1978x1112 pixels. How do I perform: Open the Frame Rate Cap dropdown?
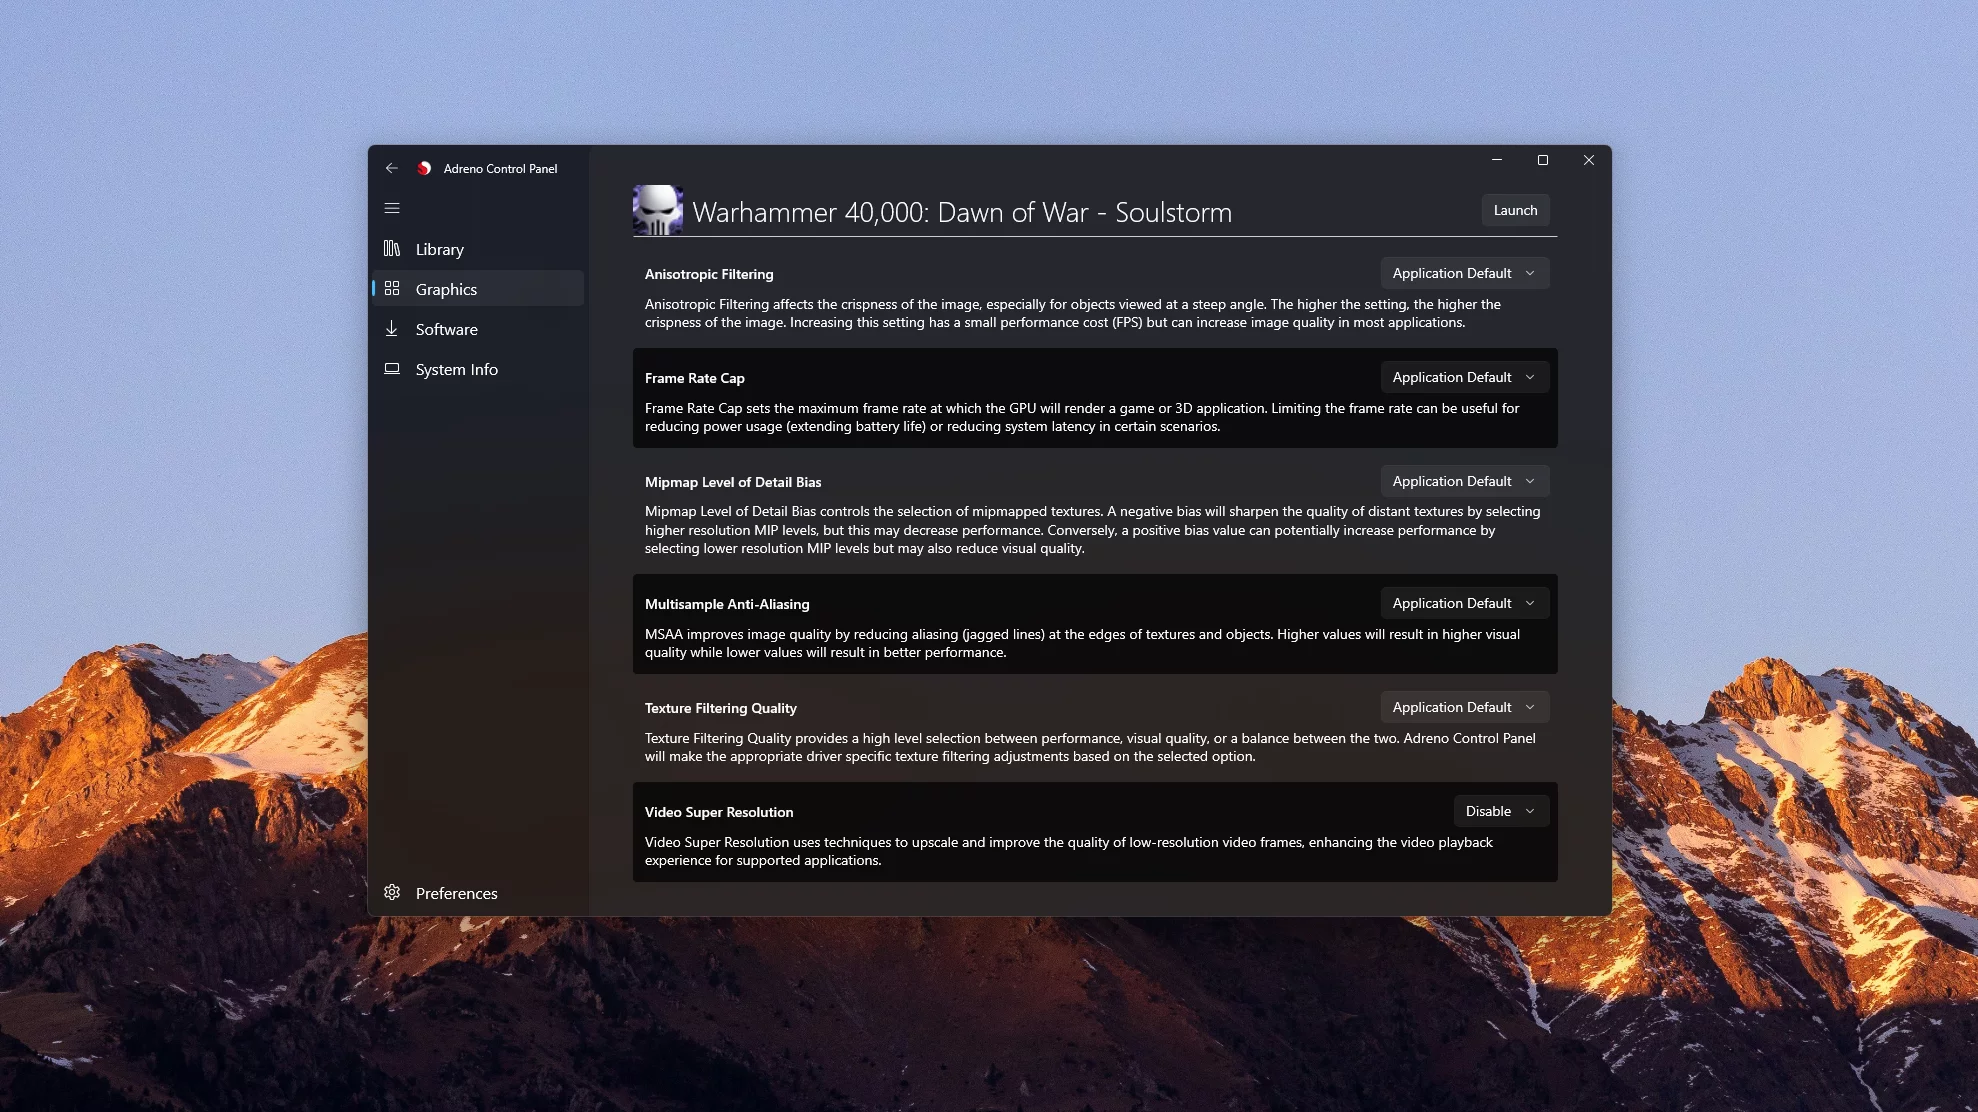pos(1465,377)
